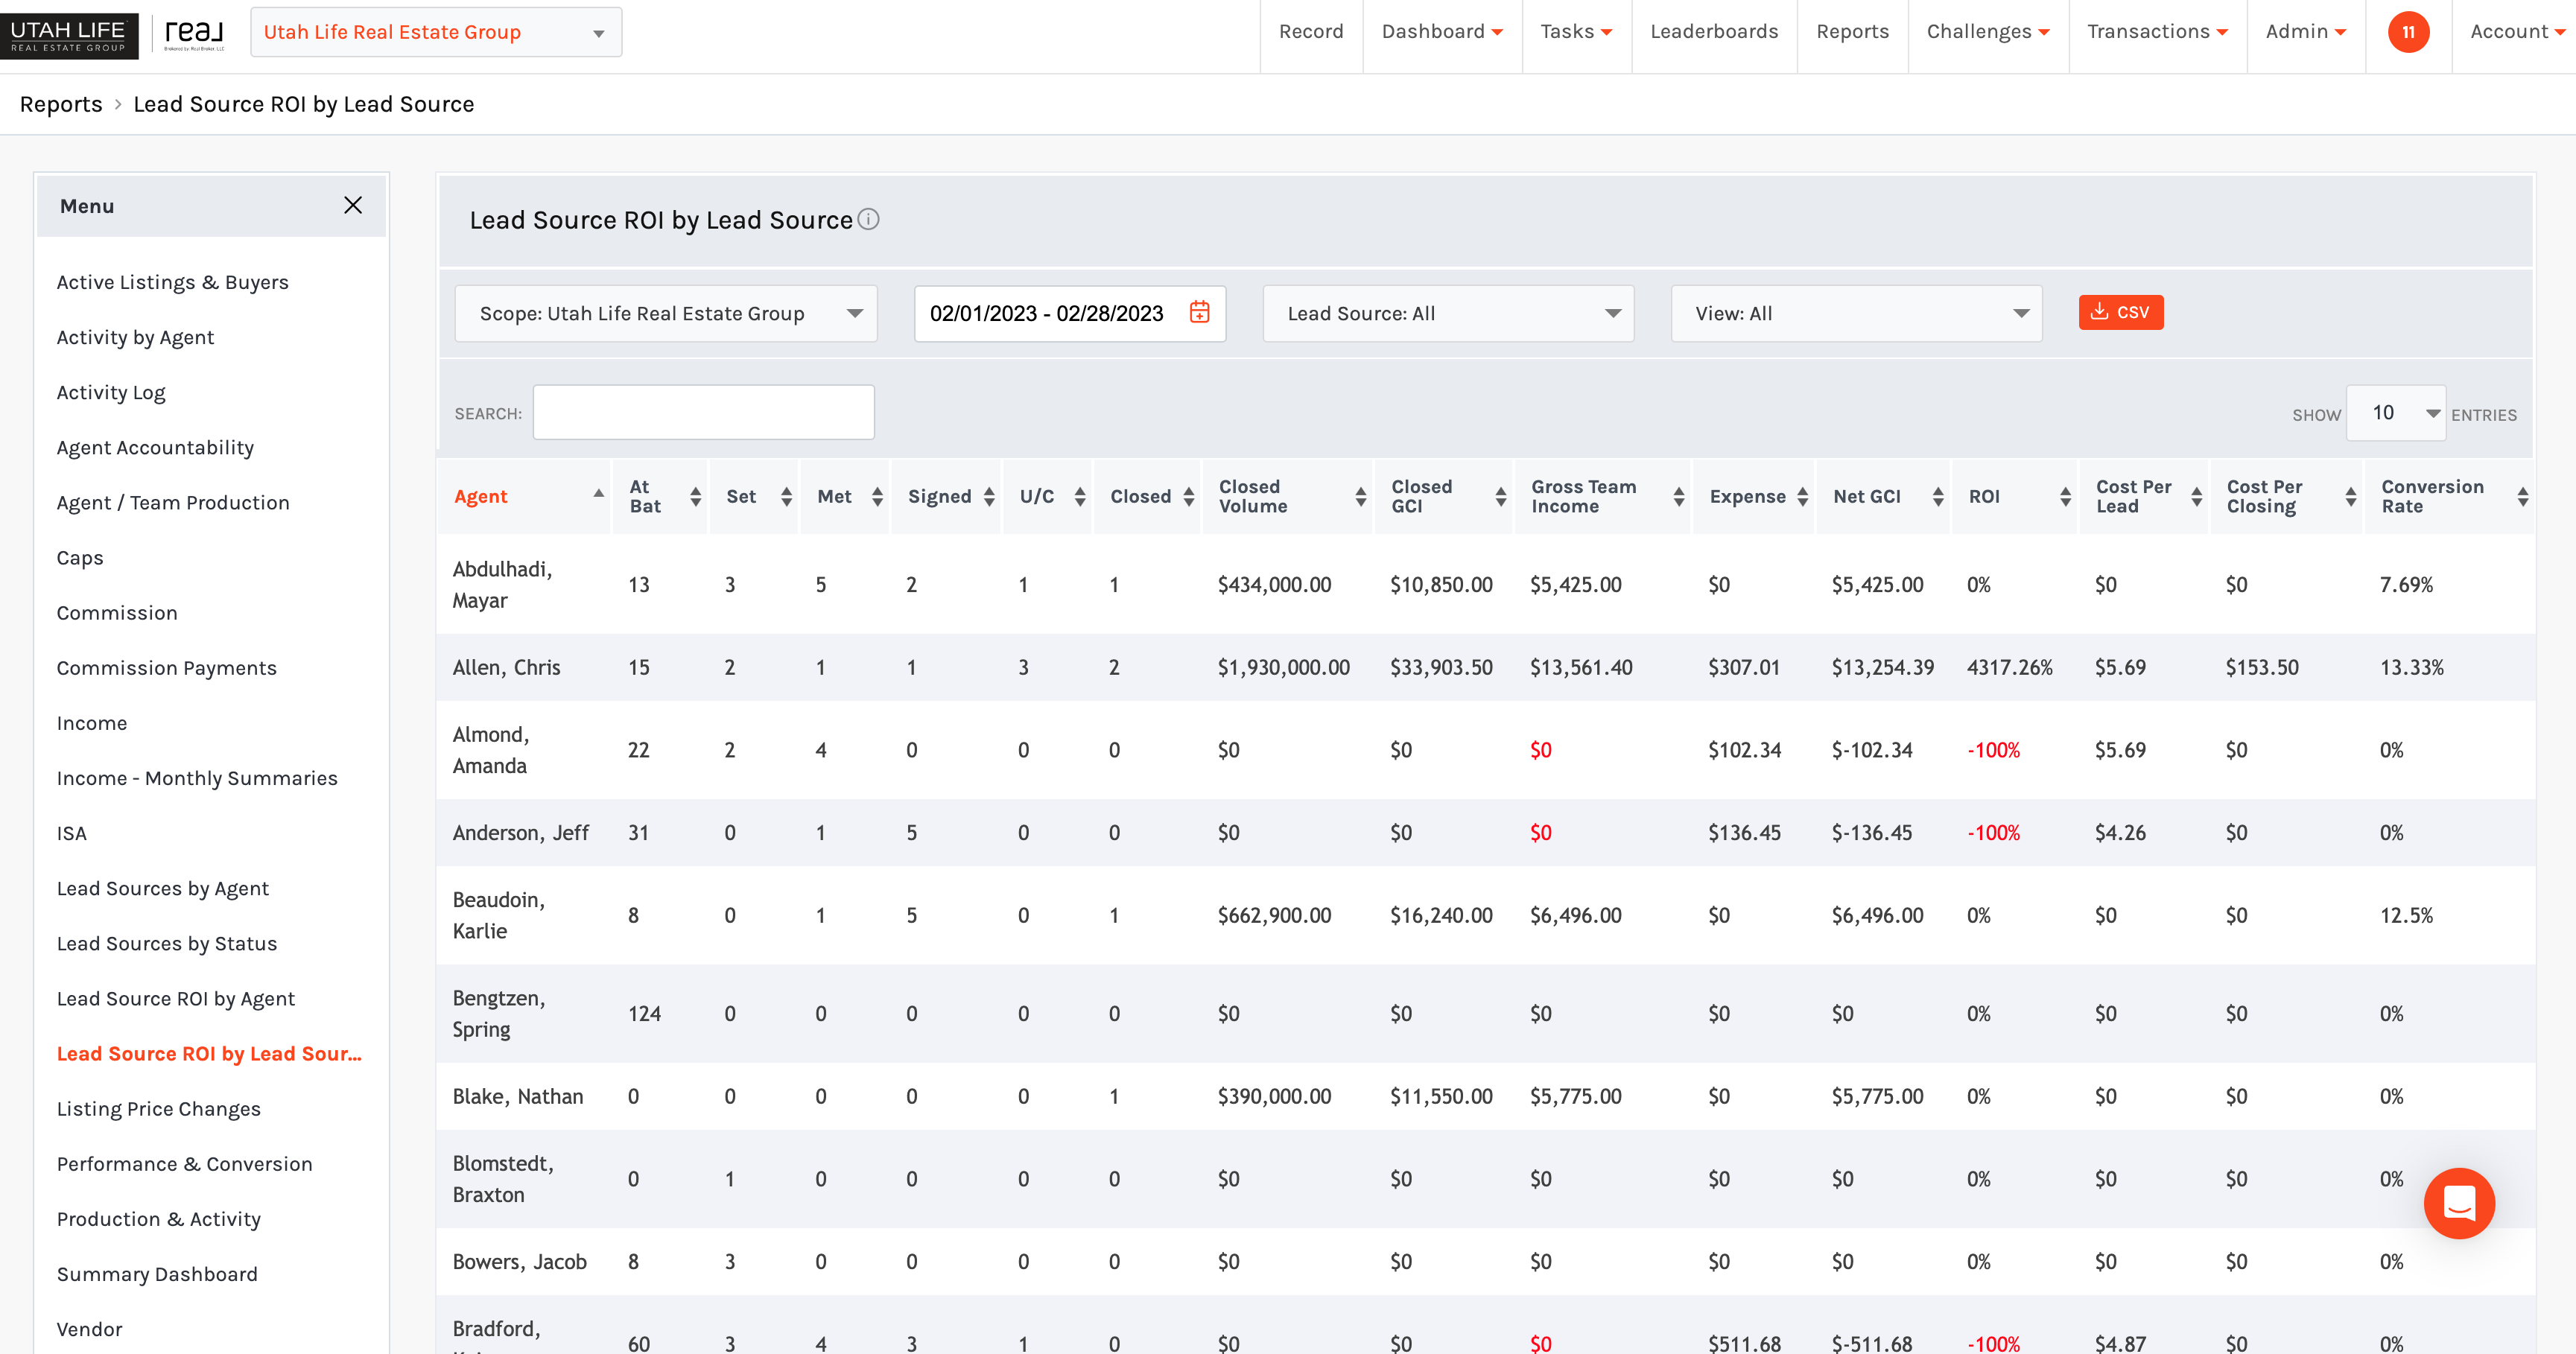Viewport: 2576px width, 1354px height.
Task: Open Lead Source ROI by Agent report
Action: [x=176, y=998]
